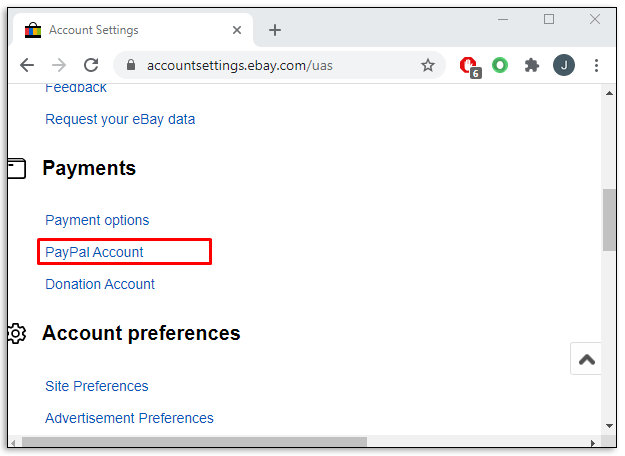The width and height of the screenshot is (625, 456).
Task: Click Request your eBay data link
Action: (x=120, y=119)
